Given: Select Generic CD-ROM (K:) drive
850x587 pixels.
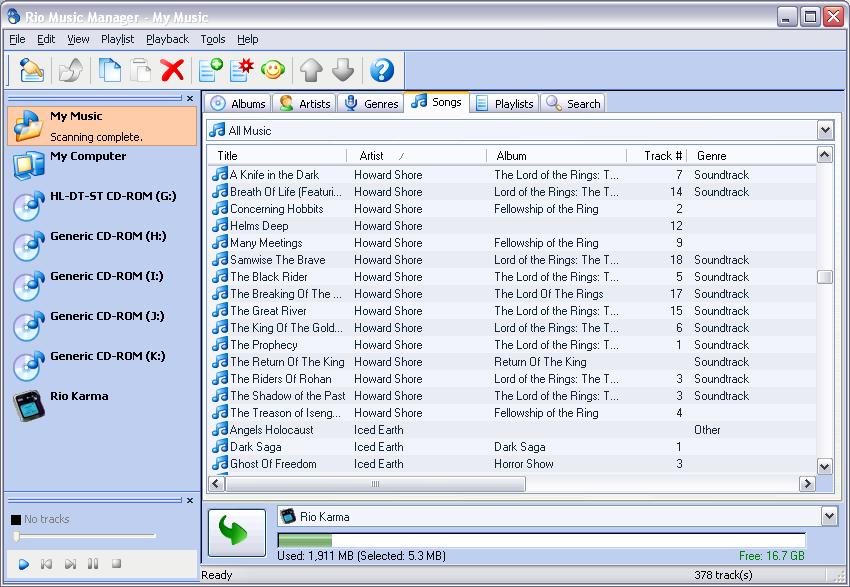Looking at the screenshot, I should [102, 366].
